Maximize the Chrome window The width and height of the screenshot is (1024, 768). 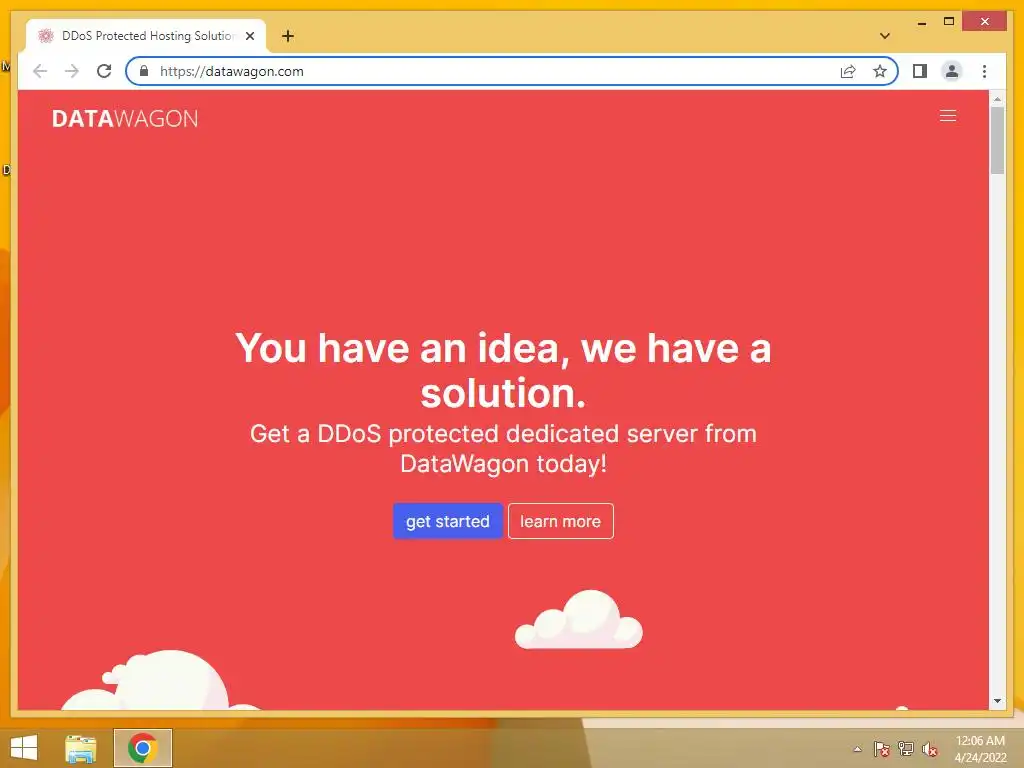(949, 22)
